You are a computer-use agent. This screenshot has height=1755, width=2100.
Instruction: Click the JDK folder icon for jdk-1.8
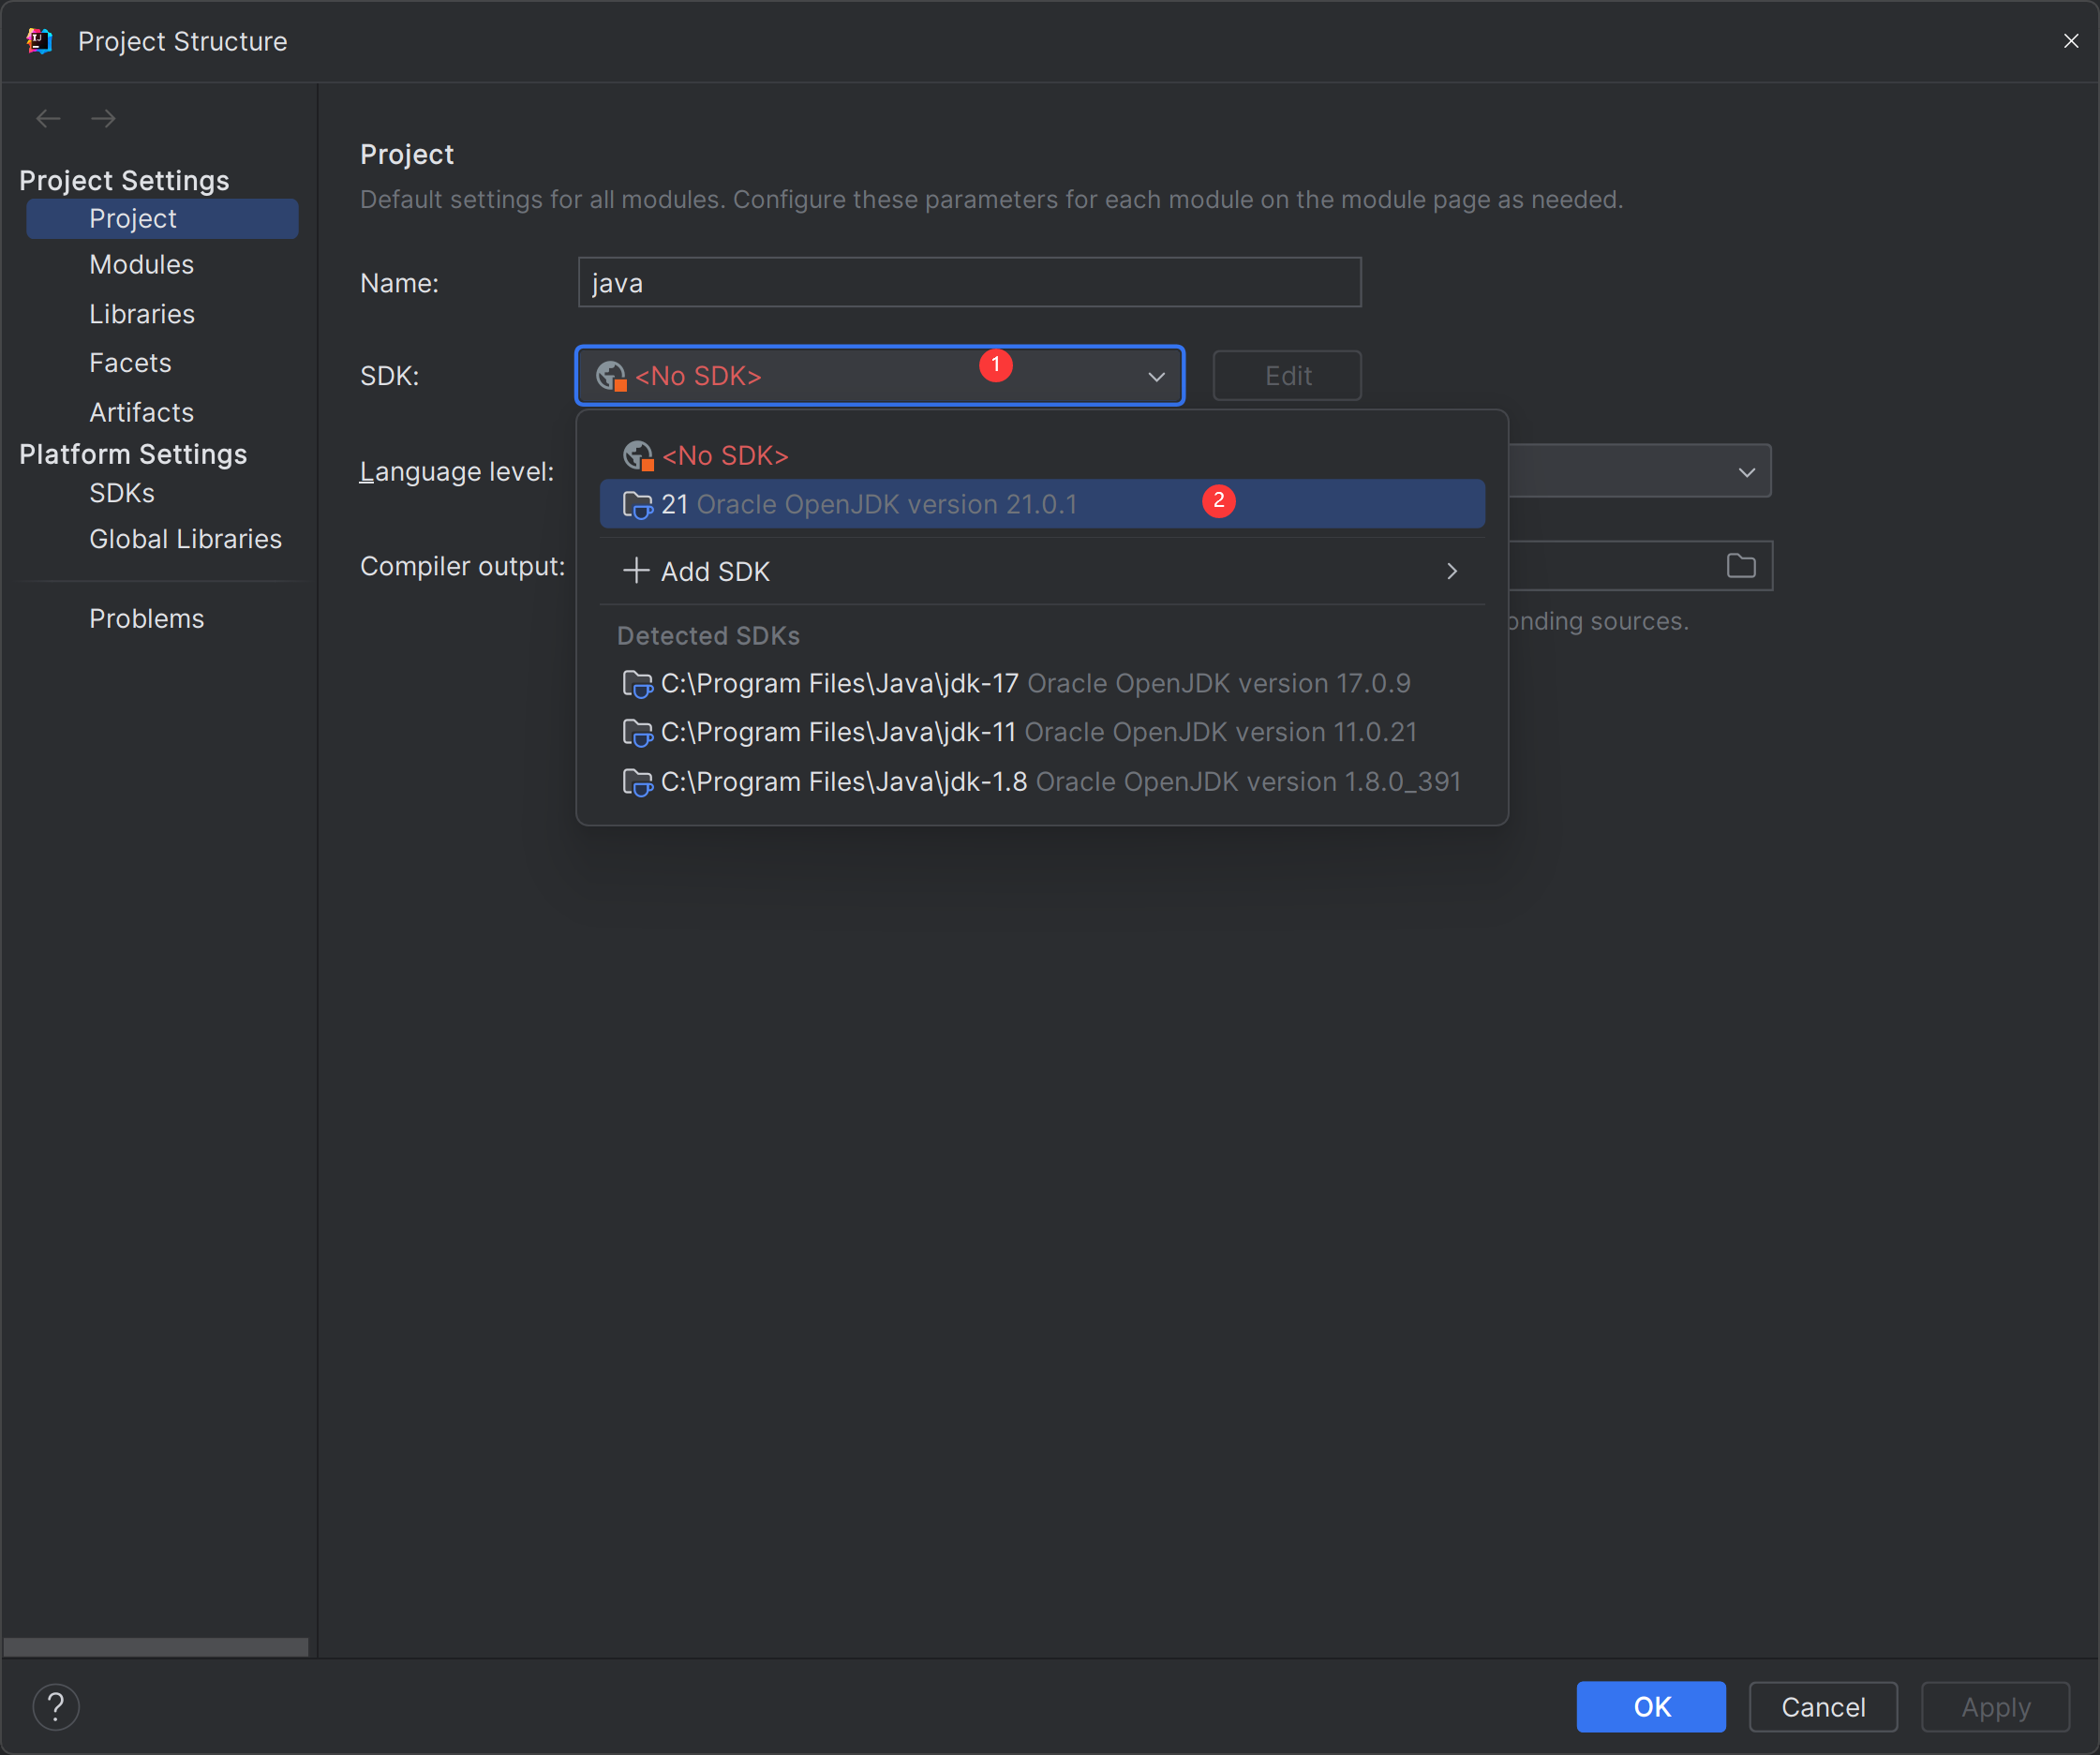click(637, 782)
